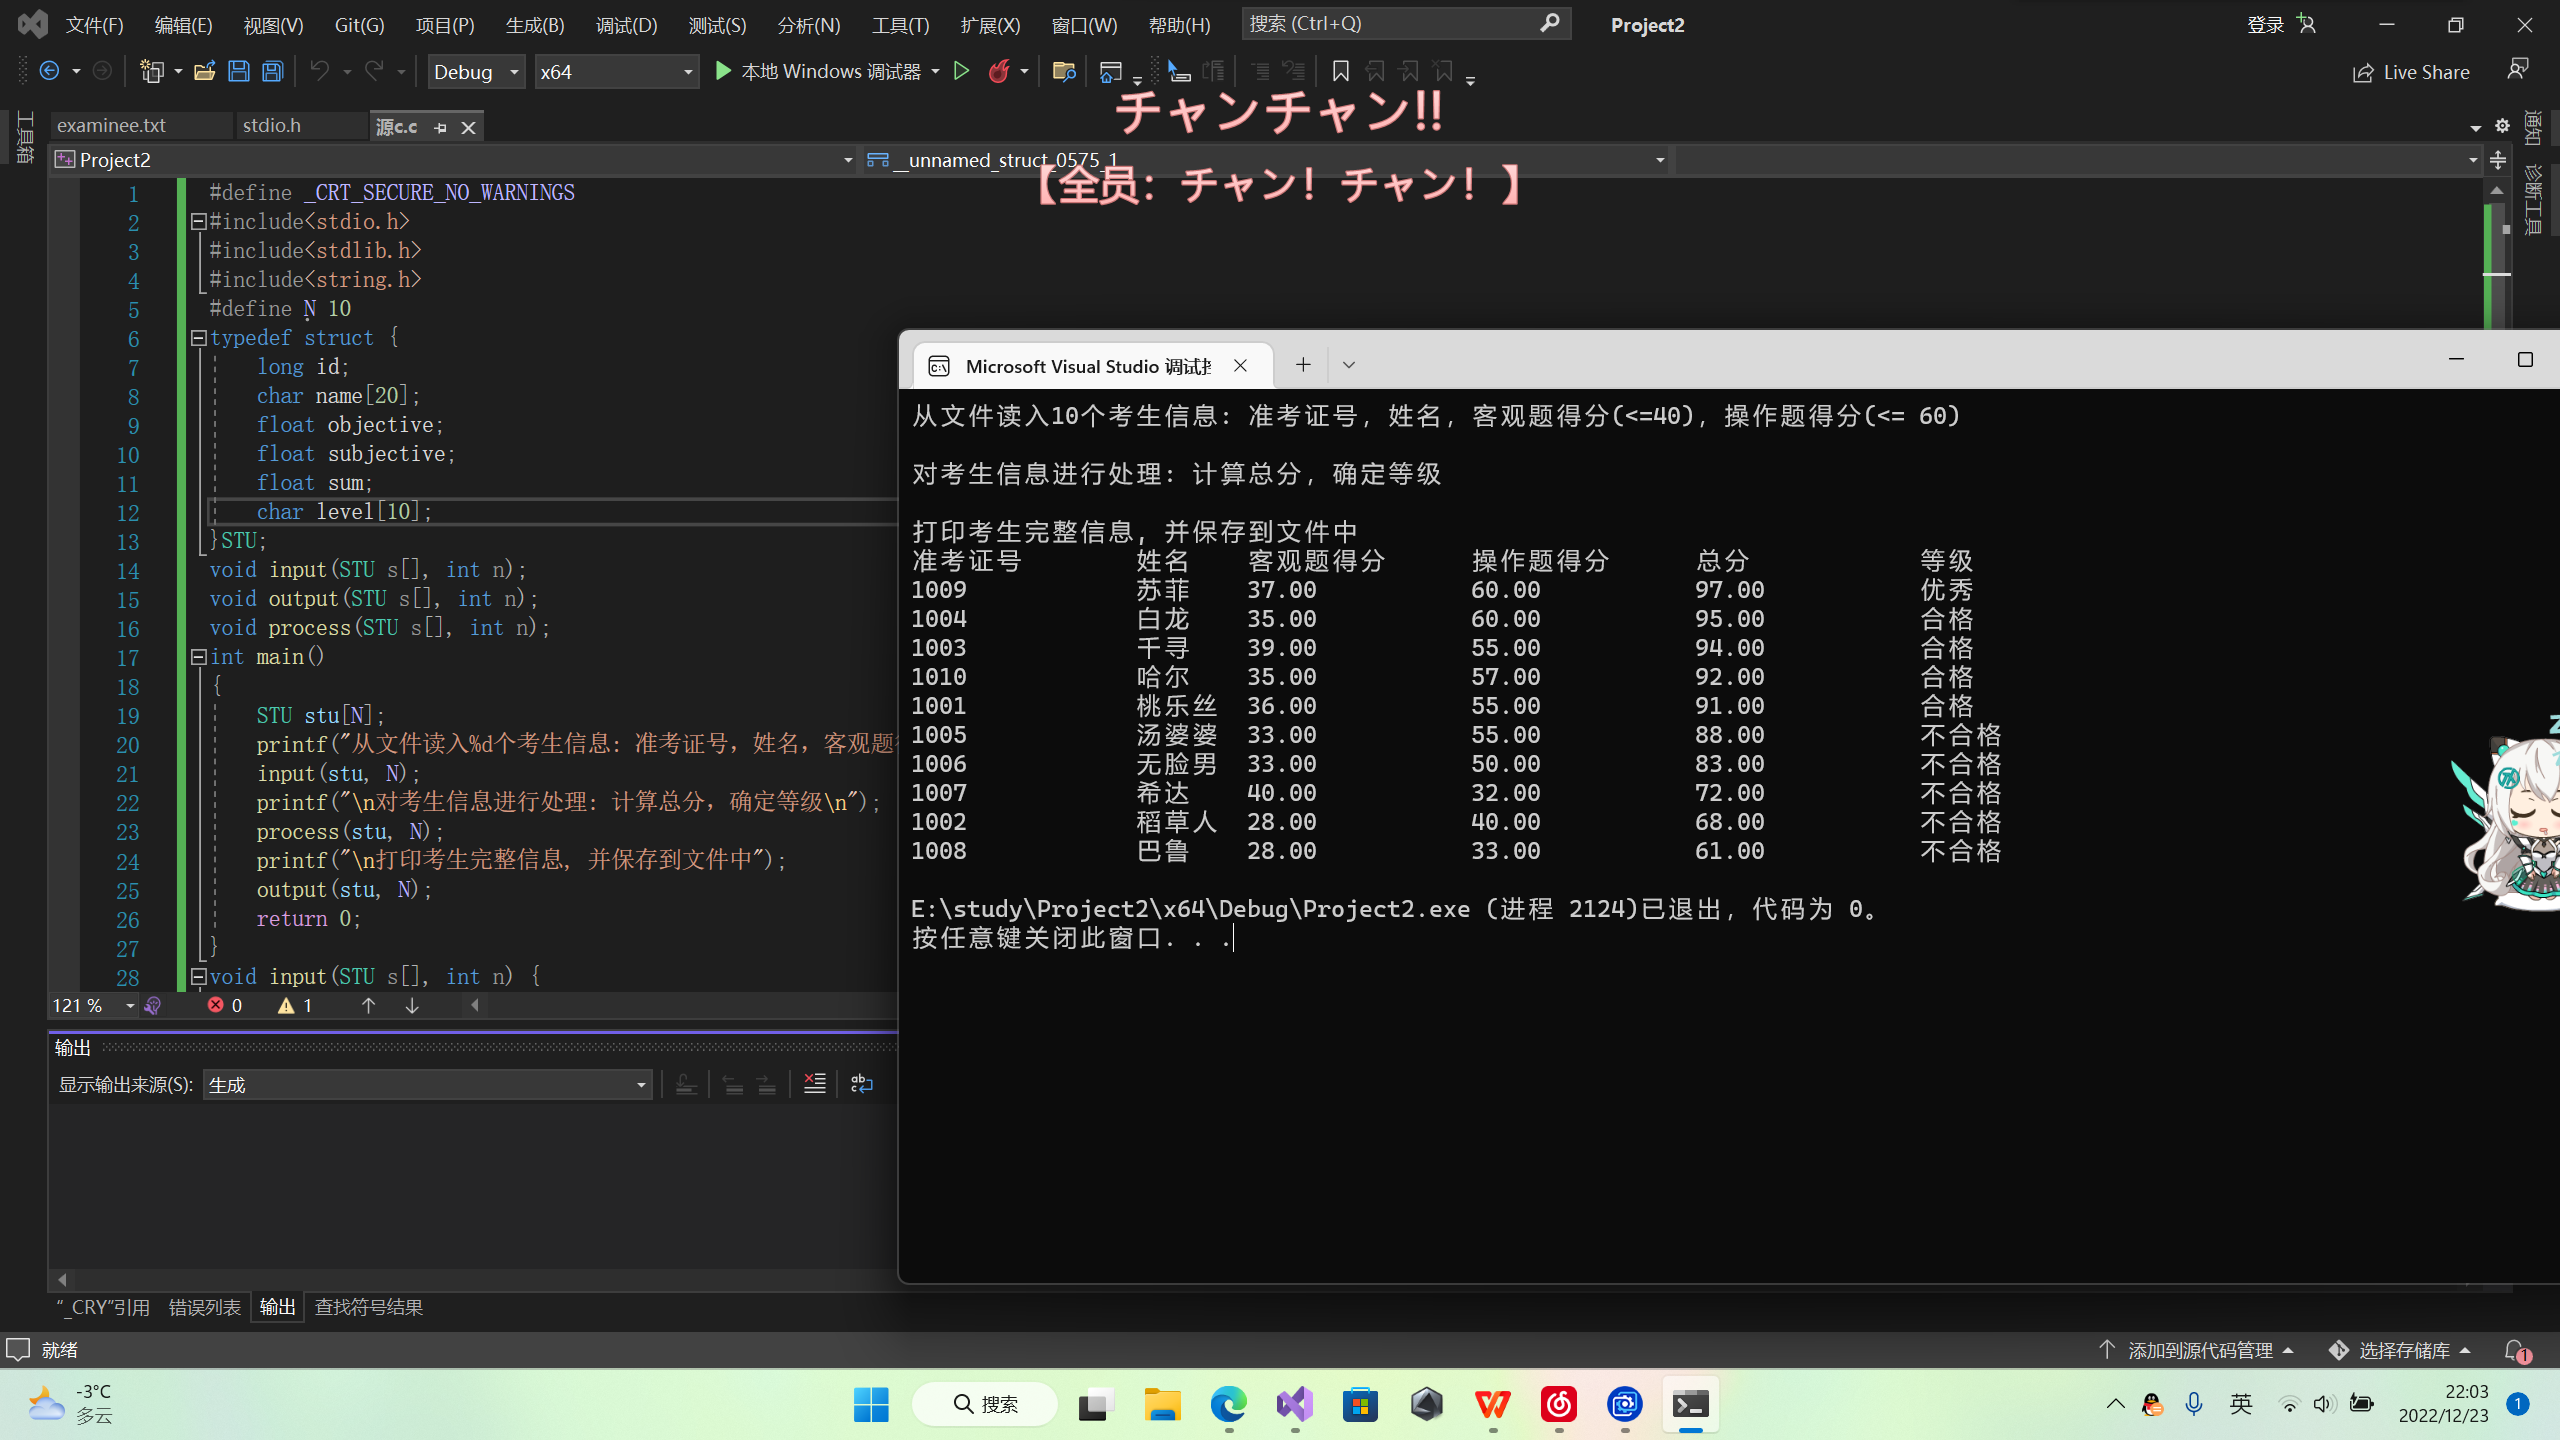Start without debugging using hollow play icon
The image size is (2560, 1440).
pos(961,71)
